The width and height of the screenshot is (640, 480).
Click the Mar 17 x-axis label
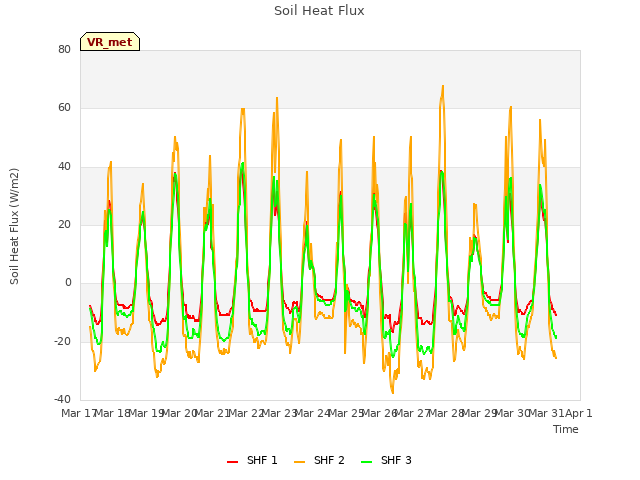point(78,413)
